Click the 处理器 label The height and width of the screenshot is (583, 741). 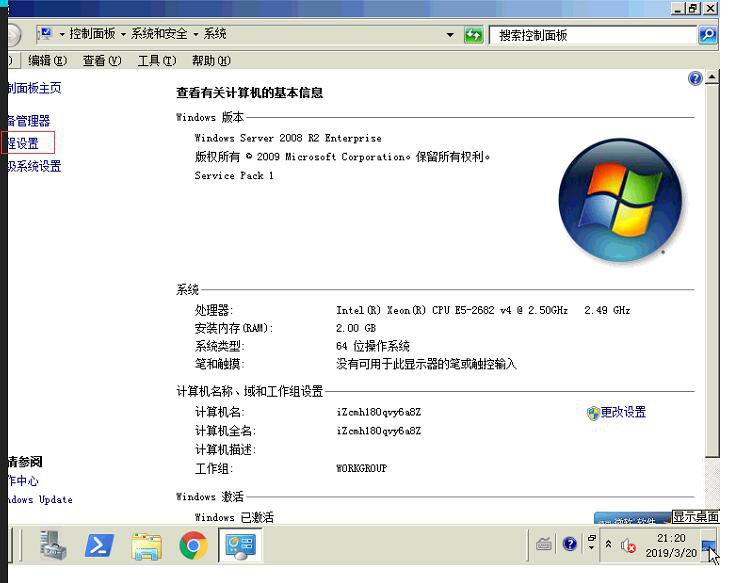(214, 310)
